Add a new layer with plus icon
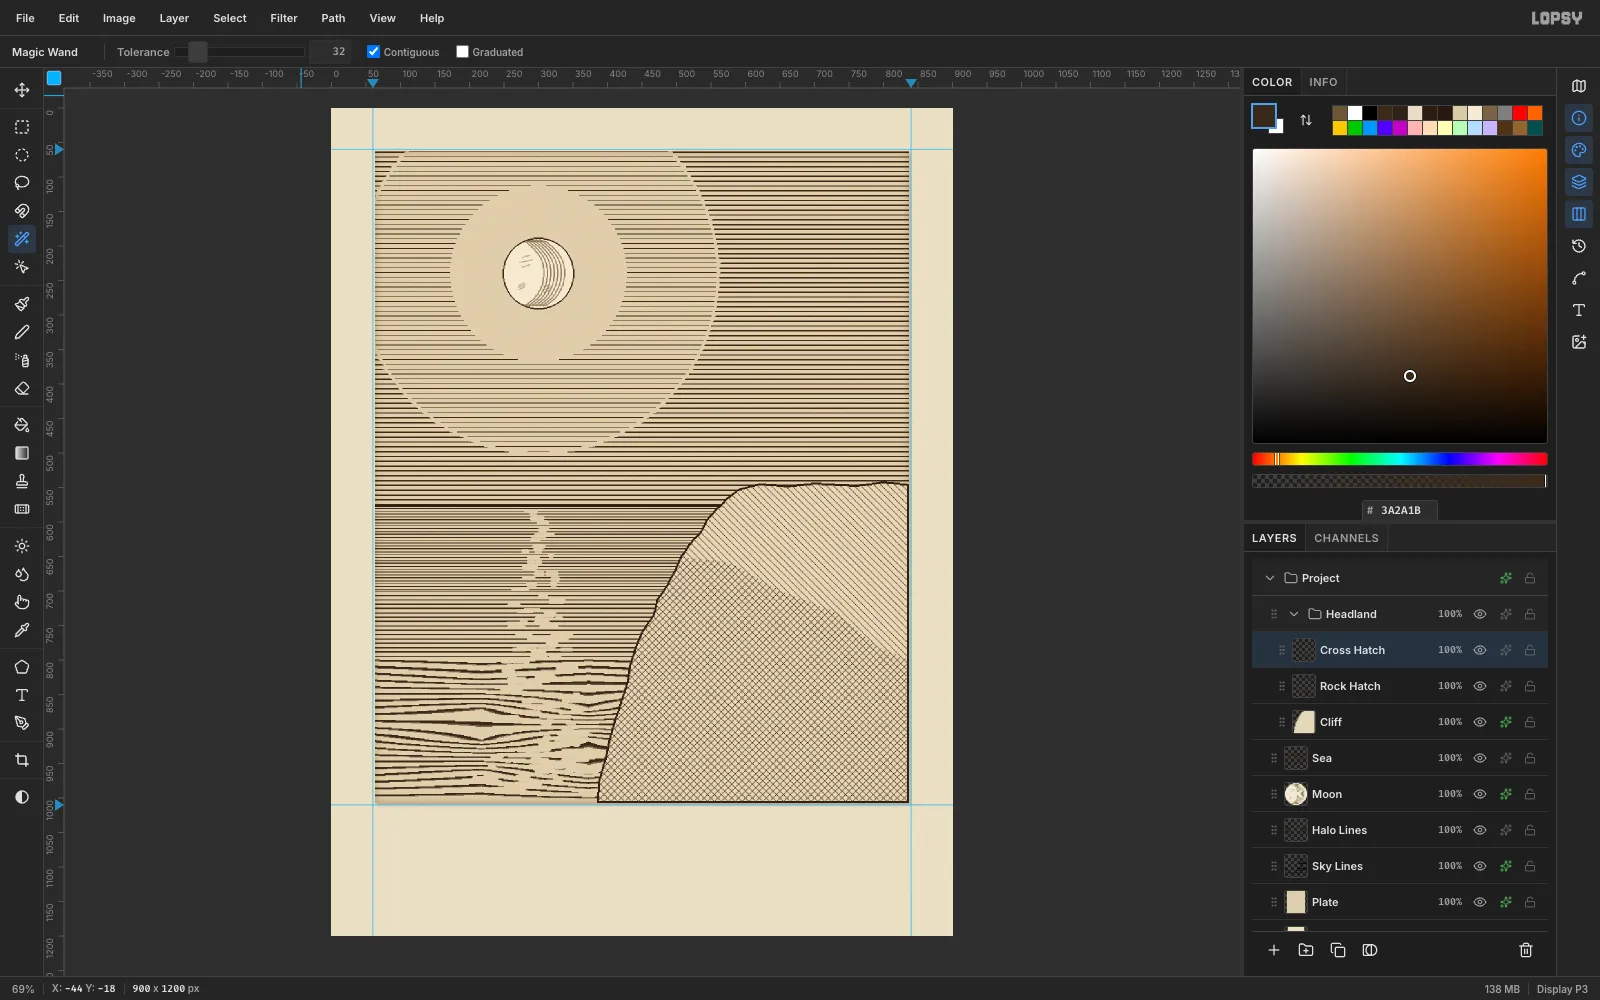 [1274, 950]
